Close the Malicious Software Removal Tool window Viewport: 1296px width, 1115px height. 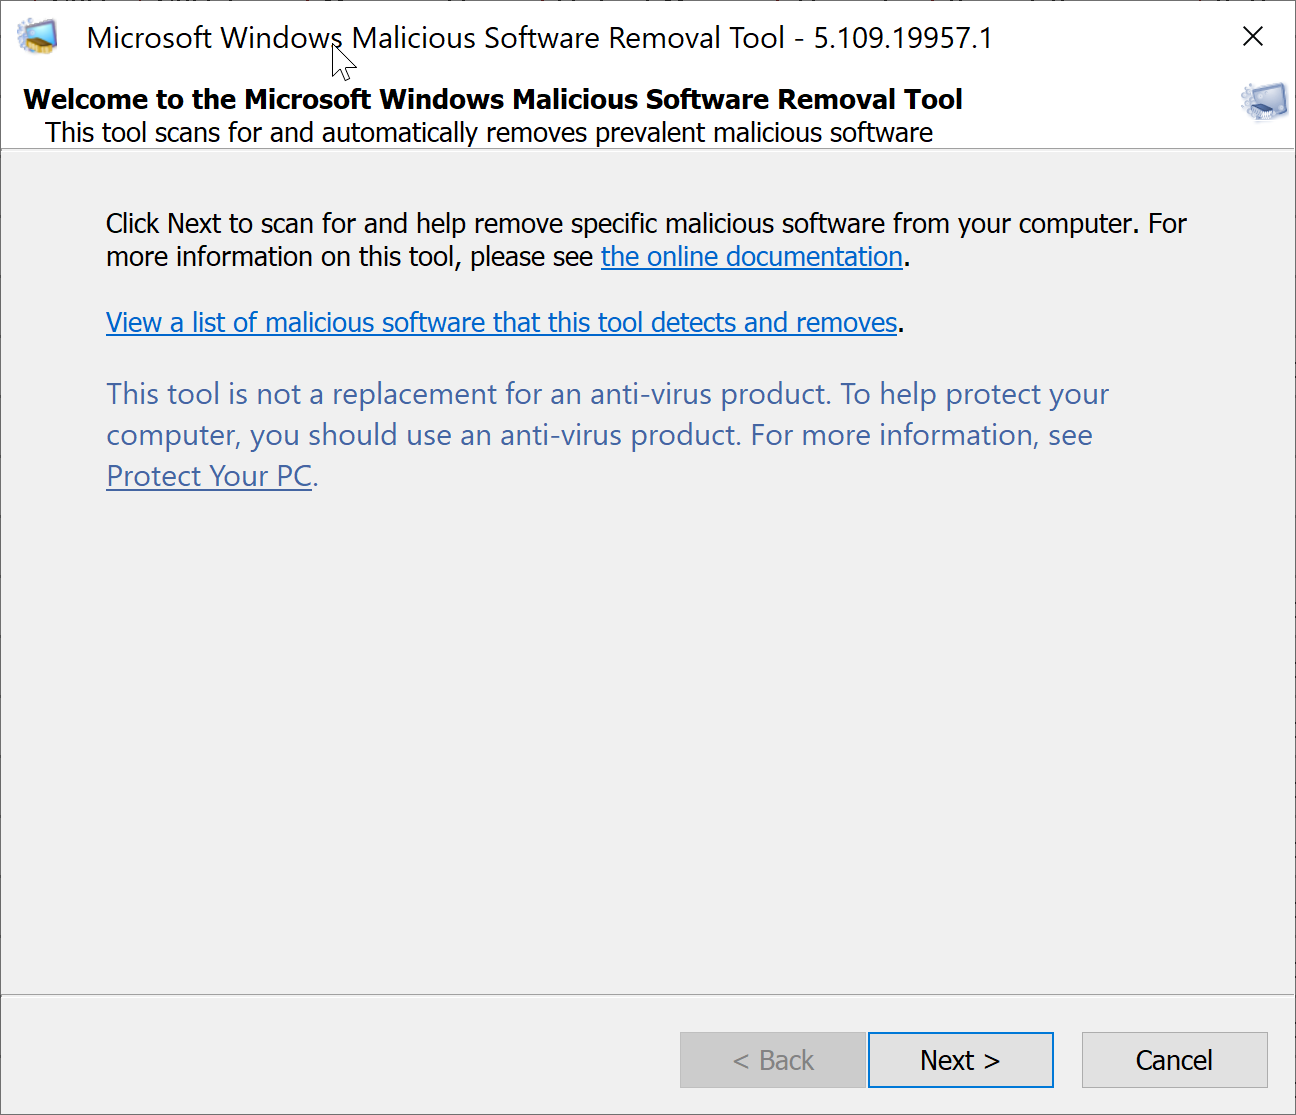1252,37
